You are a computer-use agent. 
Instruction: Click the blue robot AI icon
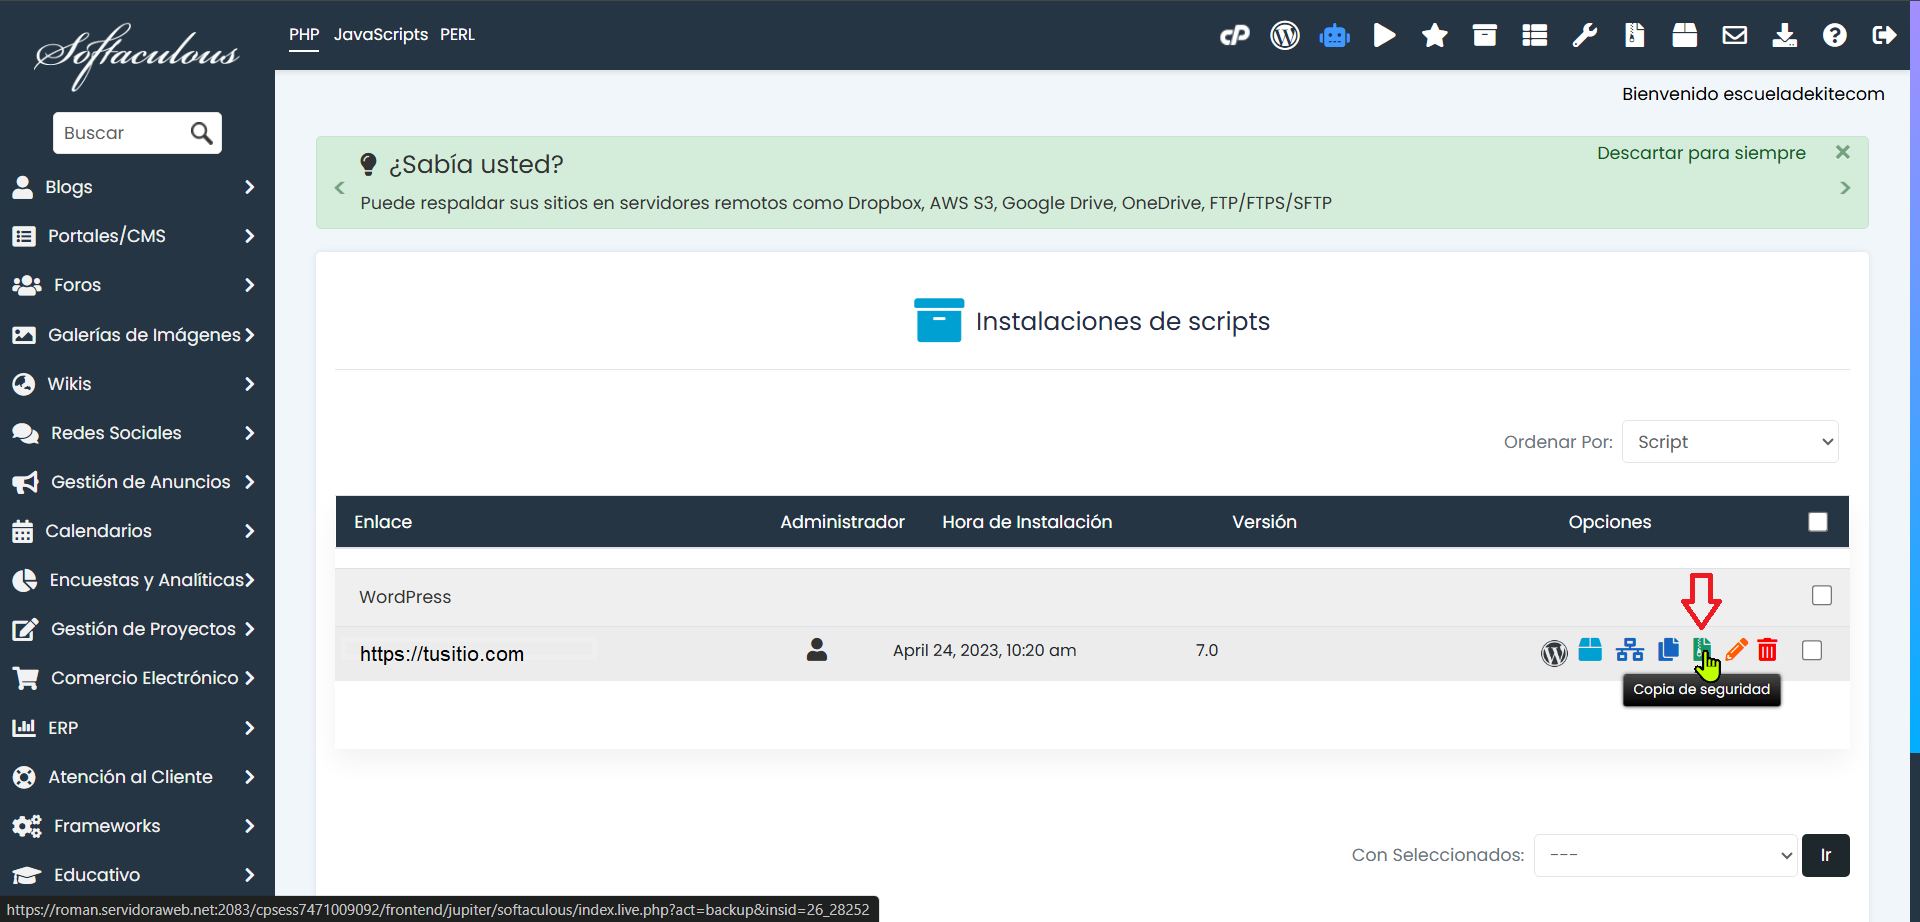point(1335,36)
